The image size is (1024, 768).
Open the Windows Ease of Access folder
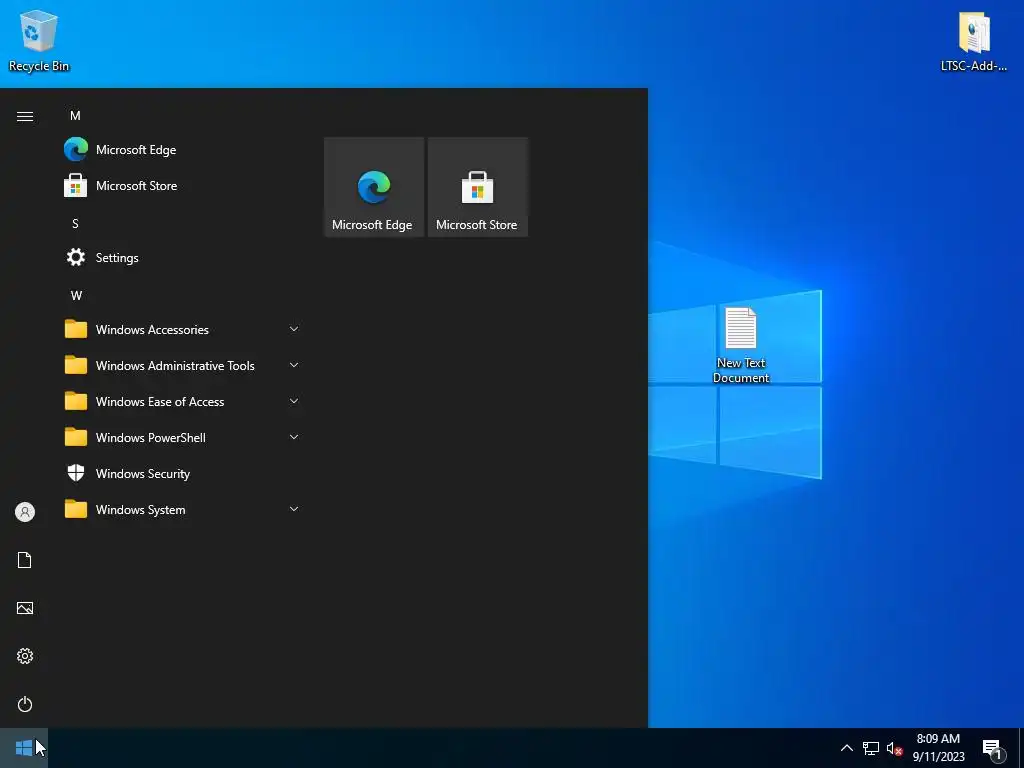(x=182, y=401)
